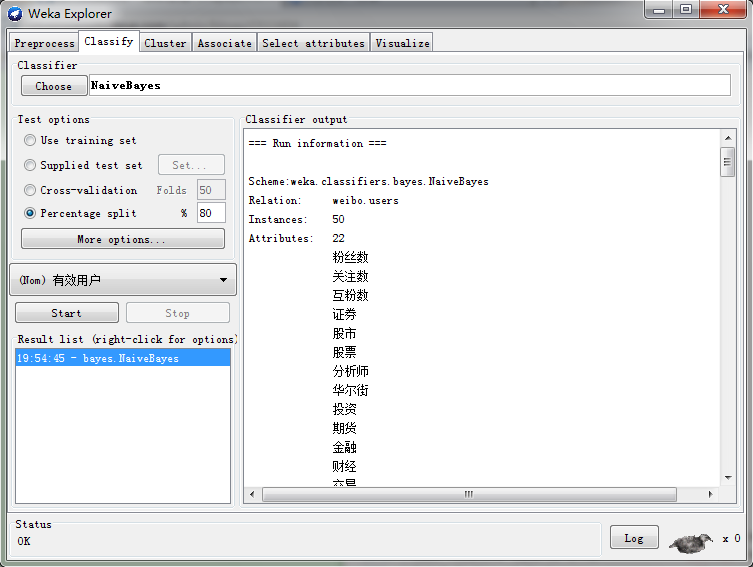Click the output scroll down arrow

coord(728,478)
